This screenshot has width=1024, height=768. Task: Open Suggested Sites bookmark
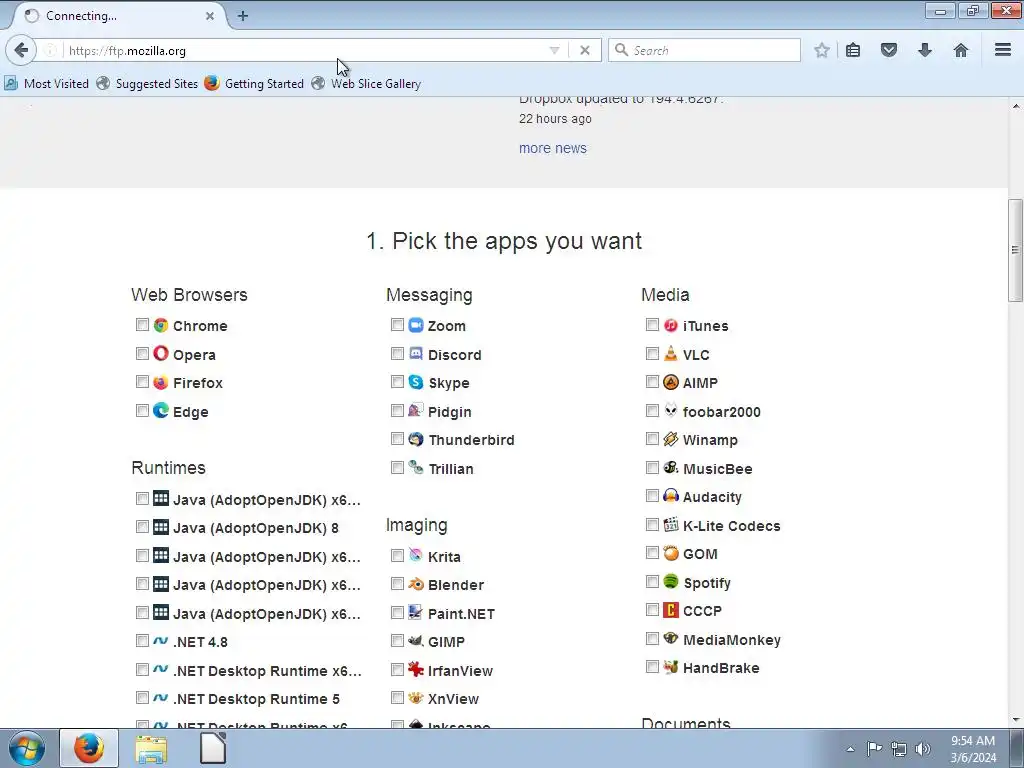tap(147, 84)
